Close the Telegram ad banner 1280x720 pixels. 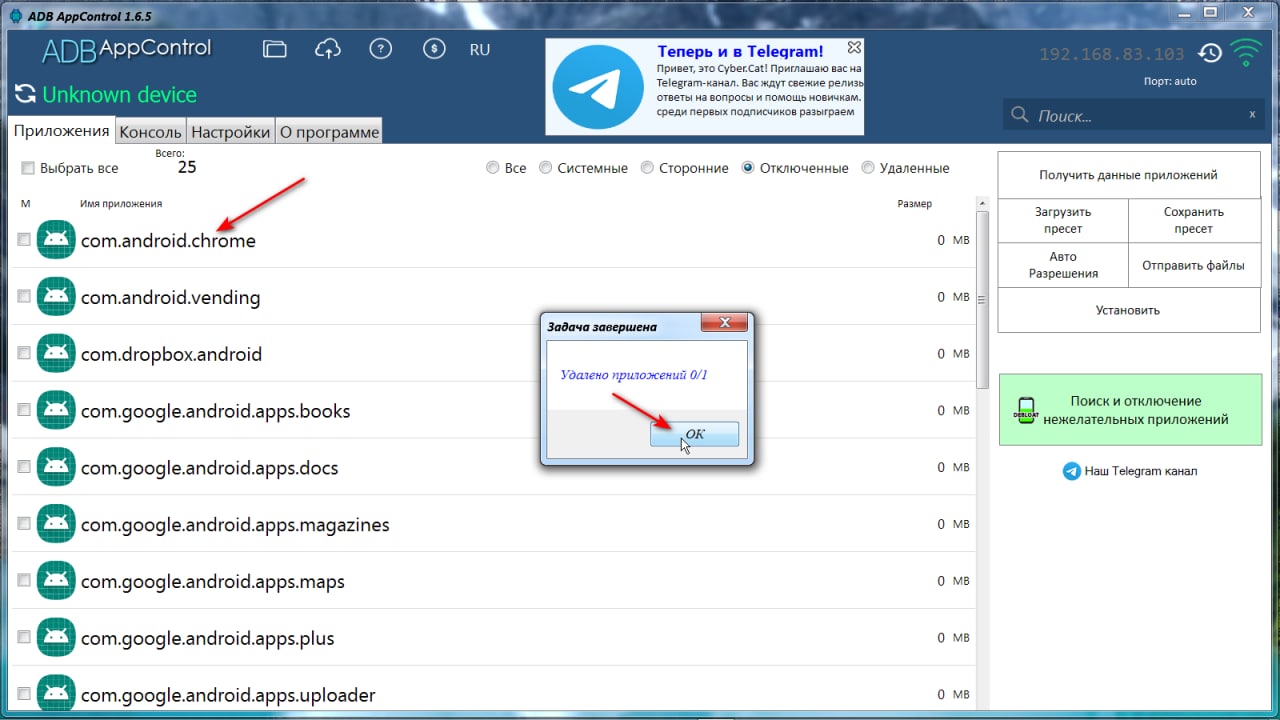click(854, 47)
